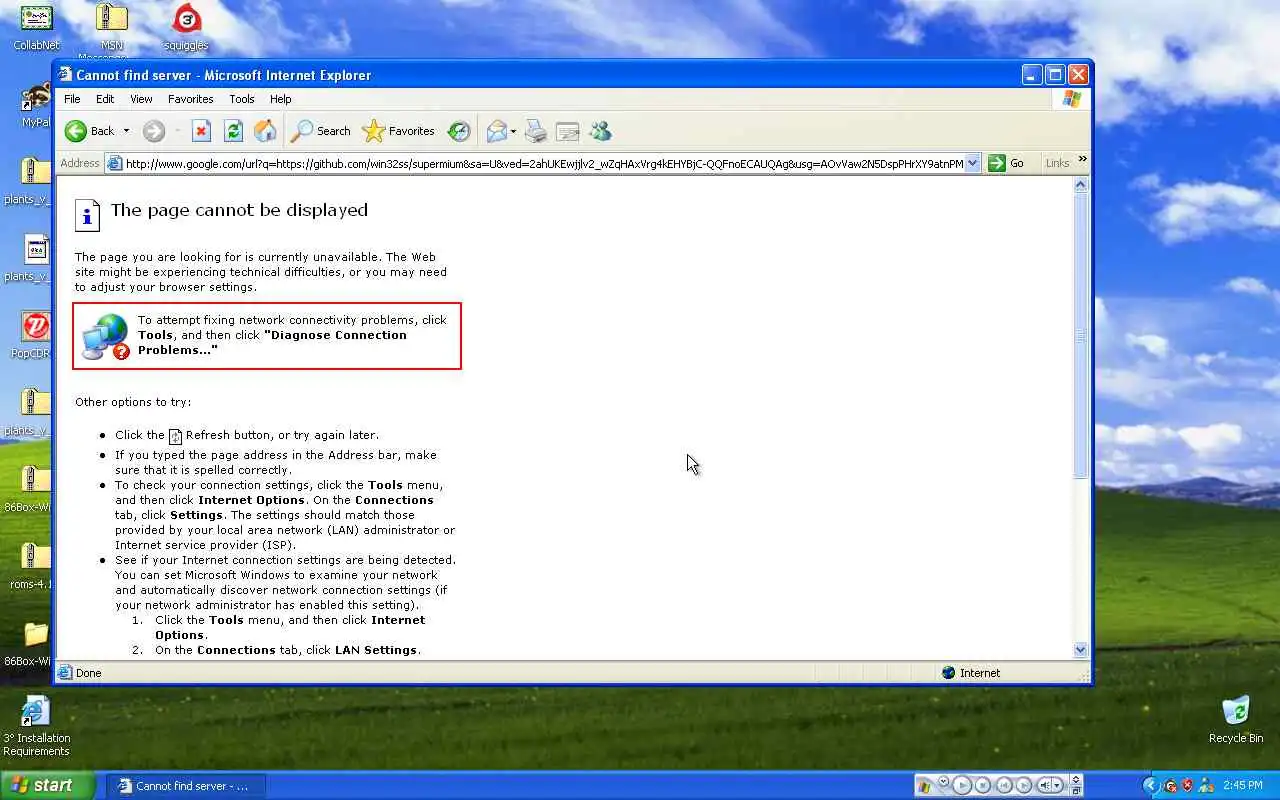Go back using the green Back arrow
Screen dimensions: 1280x800
pos(89,131)
